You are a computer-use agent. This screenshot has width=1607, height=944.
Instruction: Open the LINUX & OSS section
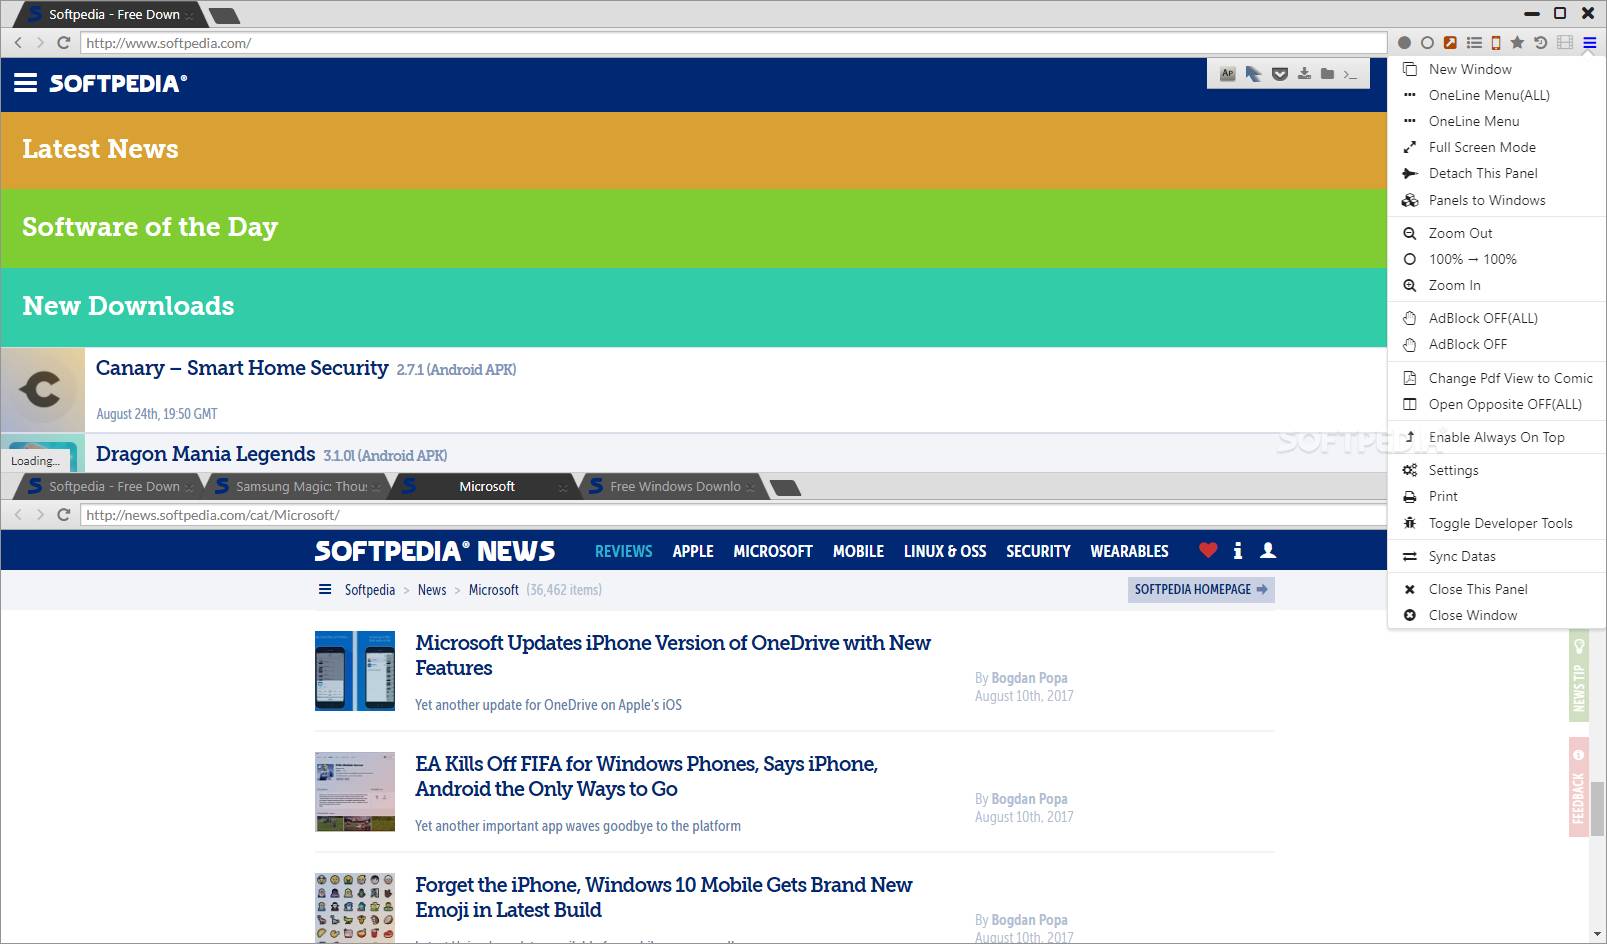click(x=945, y=551)
